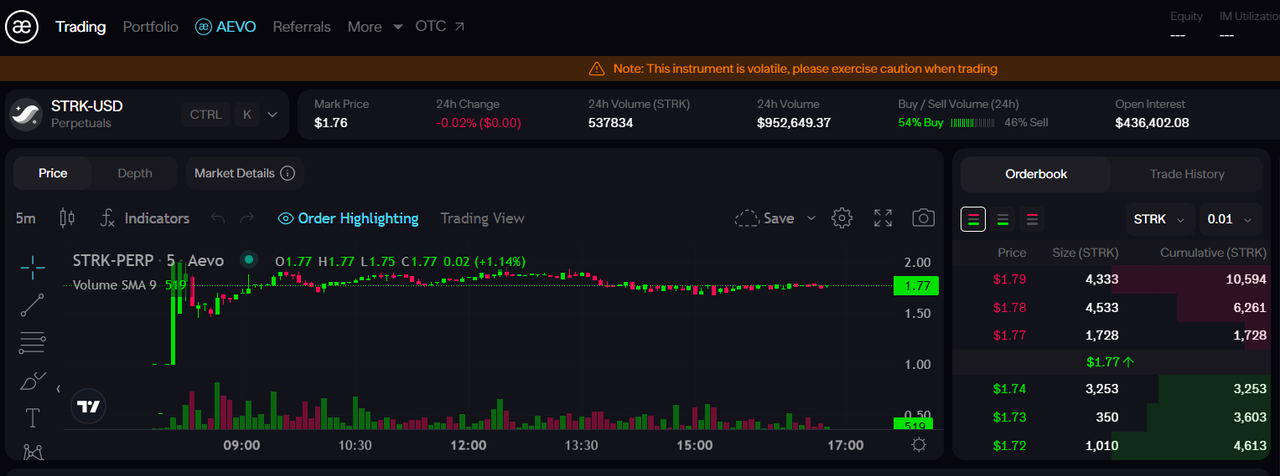Click the green 519 volume axis label
This screenshot has width=1280, height=476.
(x=915, y=425)
